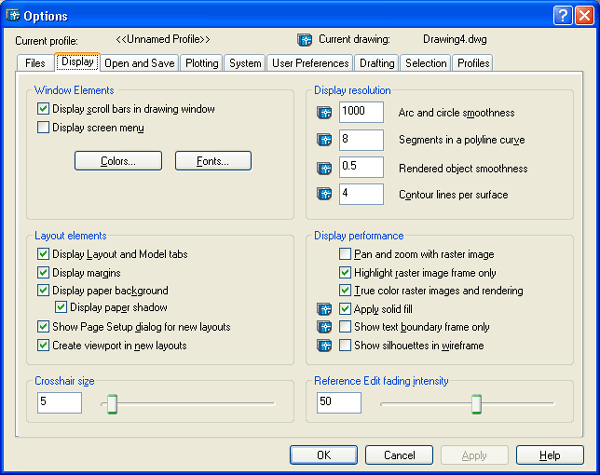The image size is (600, 475).
Task: Click the Crosshair size slider handle
Action: 112,403
